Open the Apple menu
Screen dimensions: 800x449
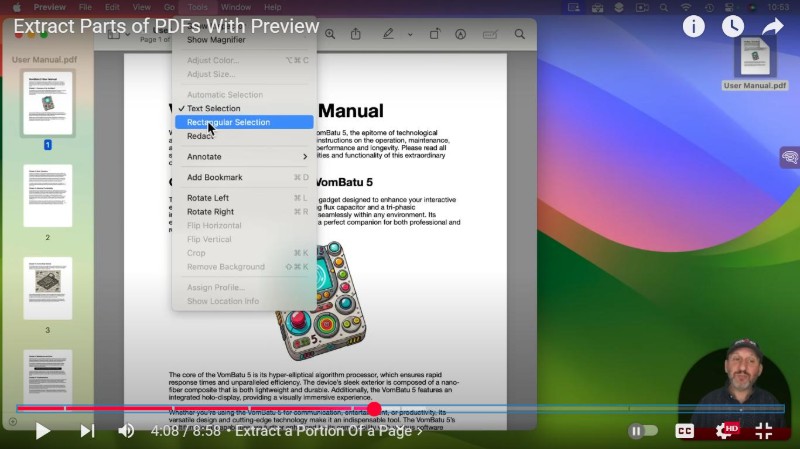[x=17, y=7]
